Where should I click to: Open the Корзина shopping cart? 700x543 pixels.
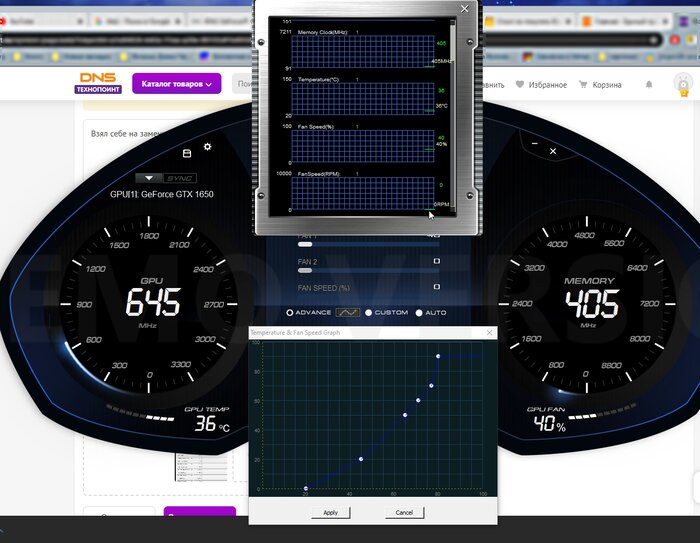[x=600, y=84]
